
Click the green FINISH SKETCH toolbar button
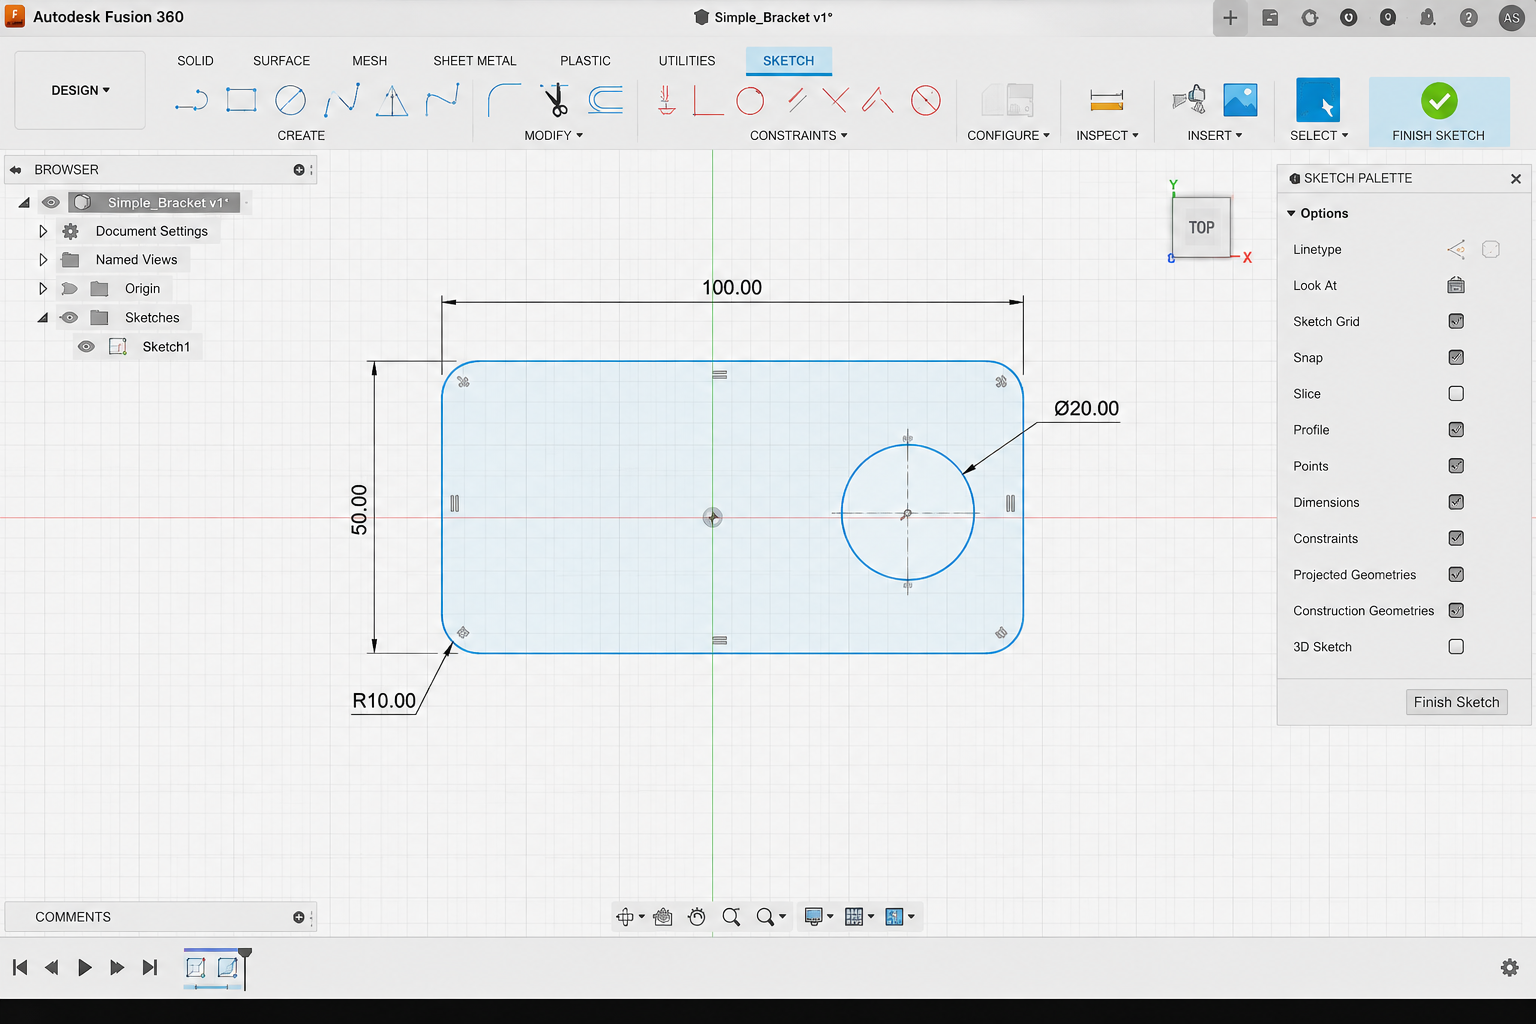1439,112
